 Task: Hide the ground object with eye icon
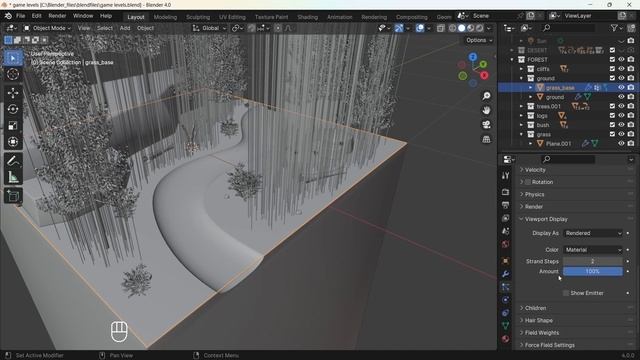(x=621, y=97)
